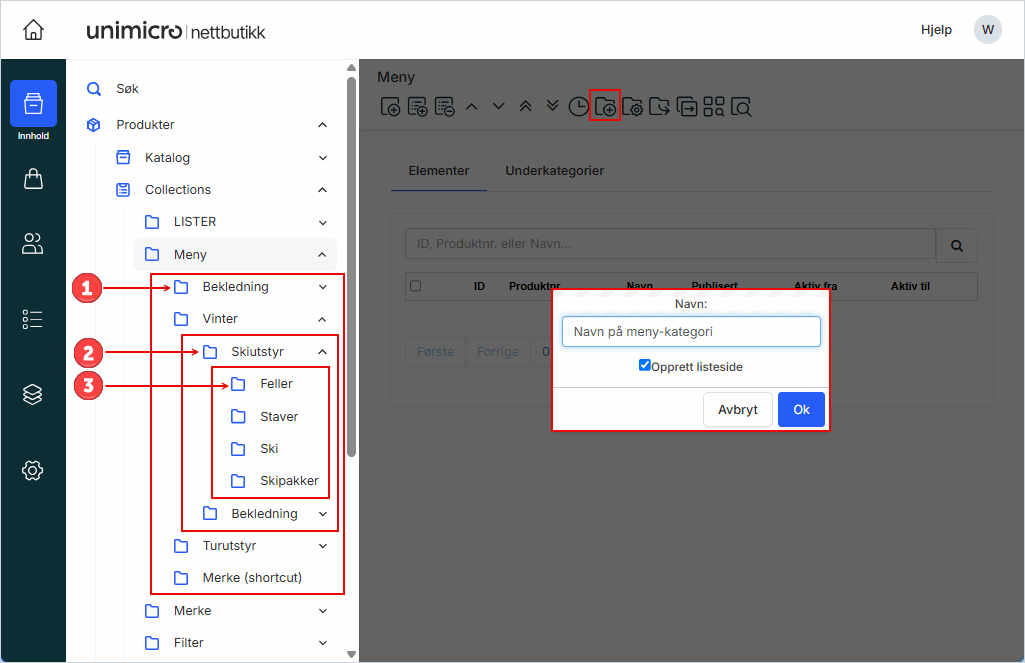Focus the Navn på meny-kategori field
Screen dimensions: 1025x663
tap(691, 332)
